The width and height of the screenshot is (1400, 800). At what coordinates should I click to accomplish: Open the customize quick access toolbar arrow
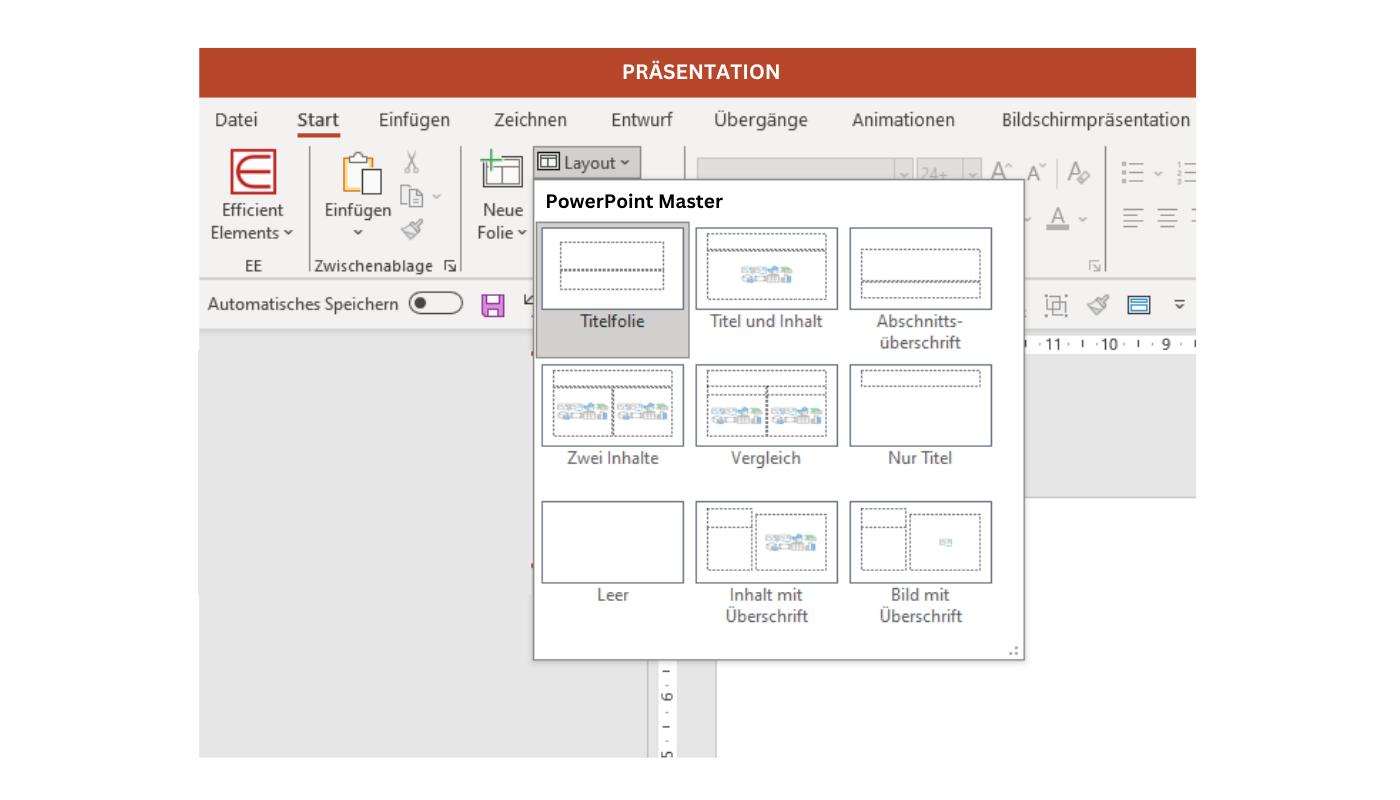(1180, 304)
